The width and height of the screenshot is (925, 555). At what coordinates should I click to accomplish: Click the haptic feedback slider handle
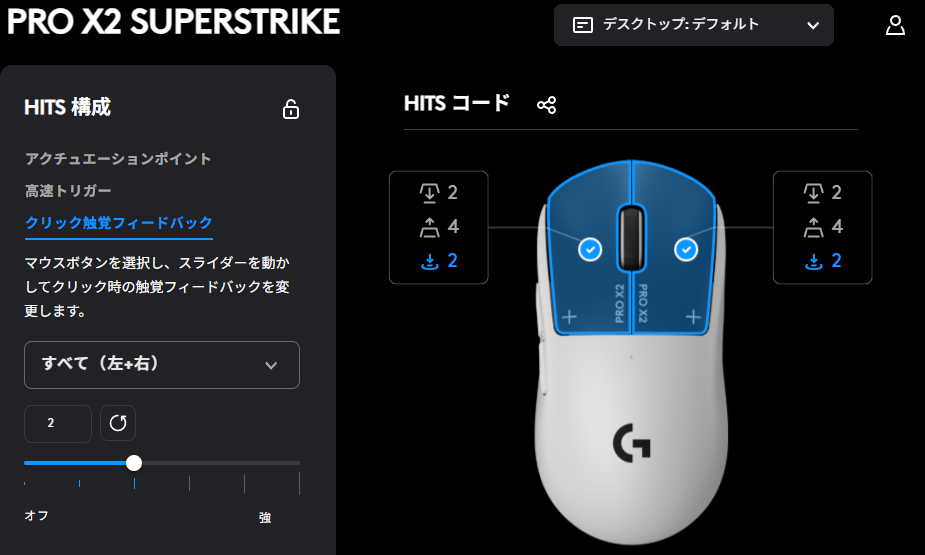134,463
